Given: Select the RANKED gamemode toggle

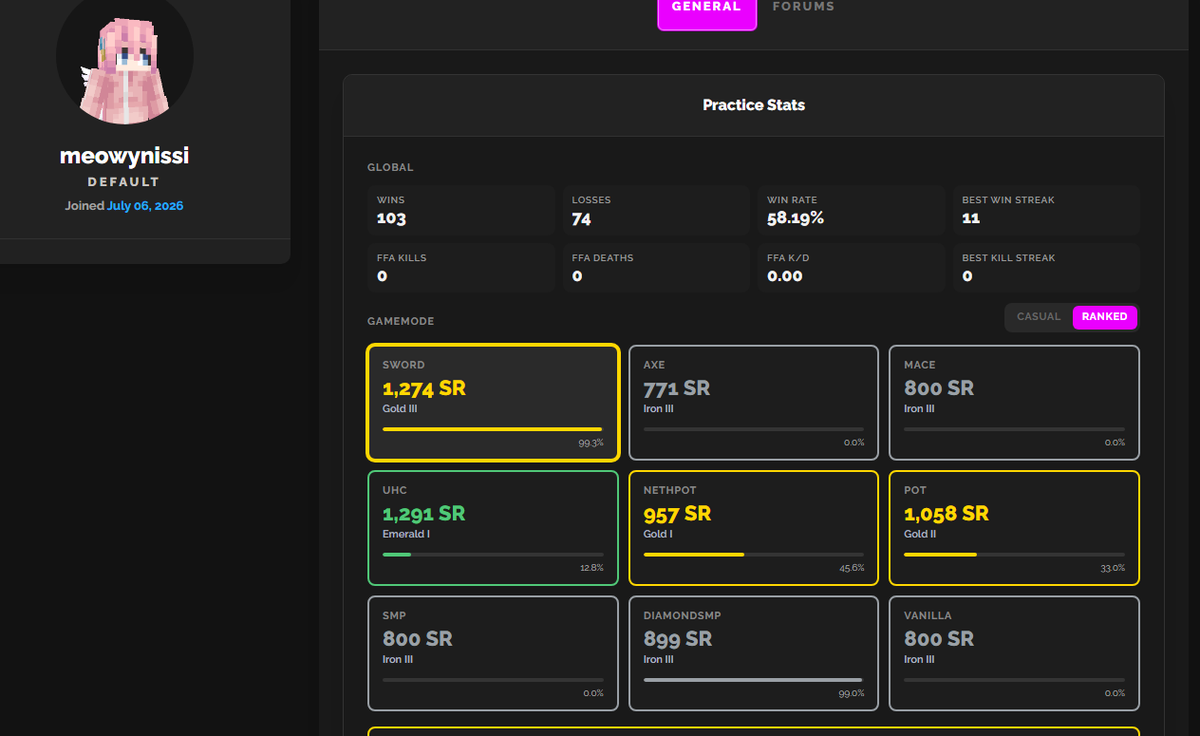Looking at the screenshot, I should [x=1104, y=317].
